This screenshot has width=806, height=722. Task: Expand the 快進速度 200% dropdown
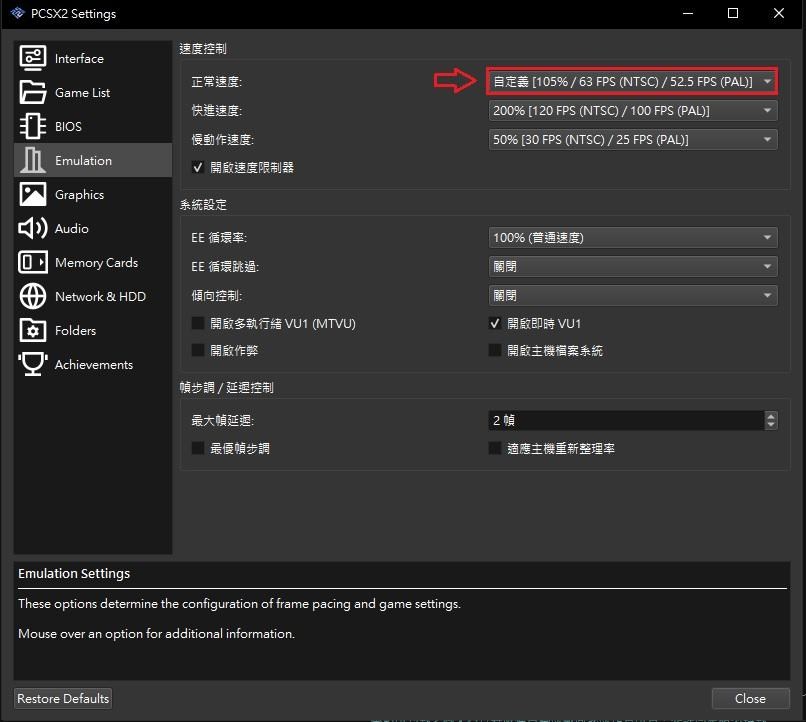click(632, 111)
